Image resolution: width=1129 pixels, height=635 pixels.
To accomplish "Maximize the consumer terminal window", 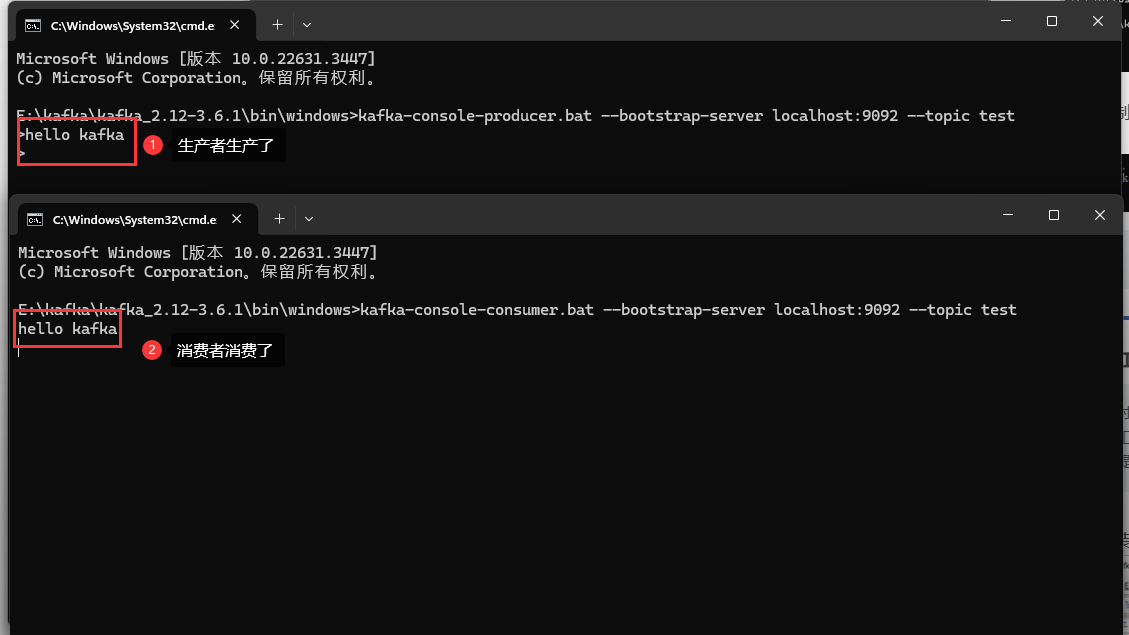I will click(1052, 214).
